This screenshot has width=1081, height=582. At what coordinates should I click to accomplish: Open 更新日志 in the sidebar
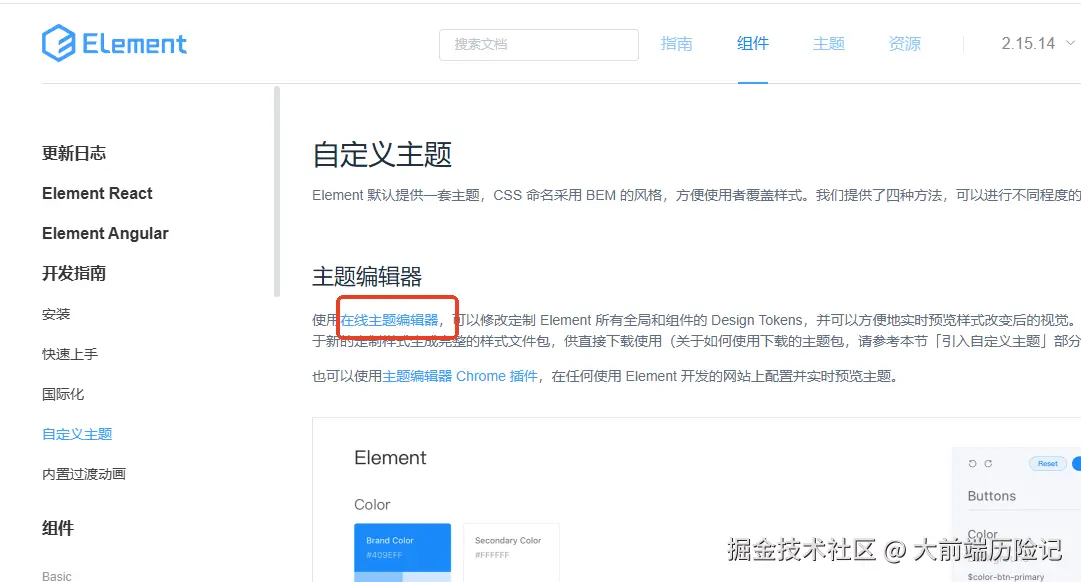pos(74,153)
